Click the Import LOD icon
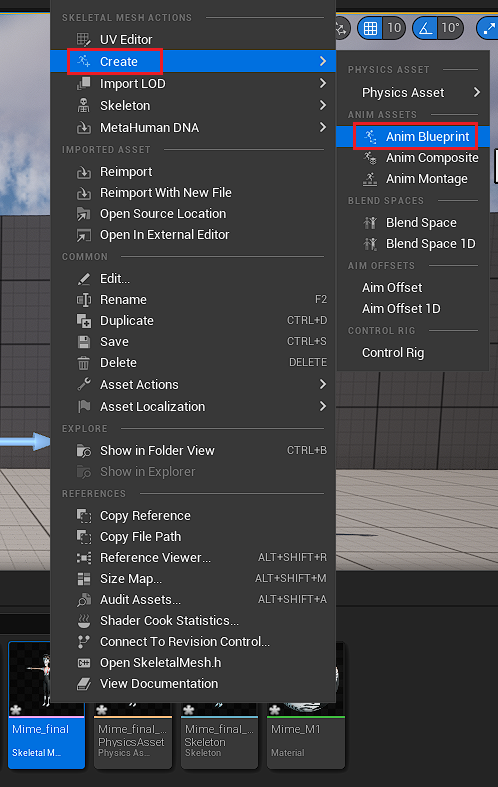 click(x=83, y=83)
